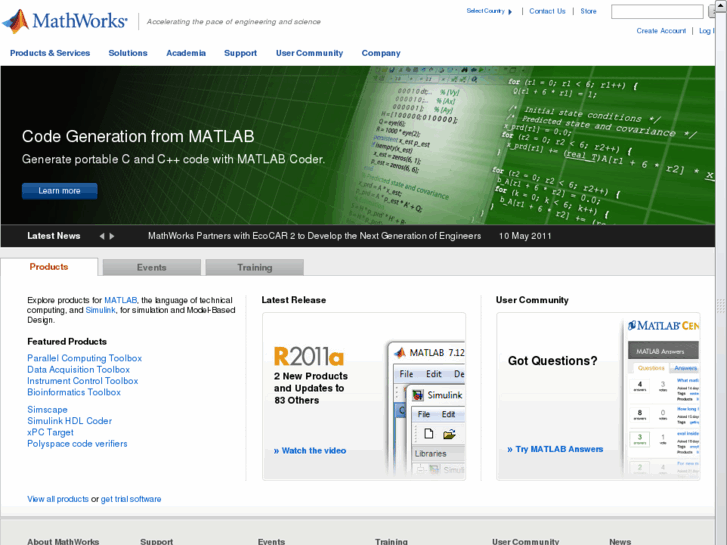Screen dimensions: 727x545
Task: Click About MathWorks footer heading
Action: pos(63,541)
